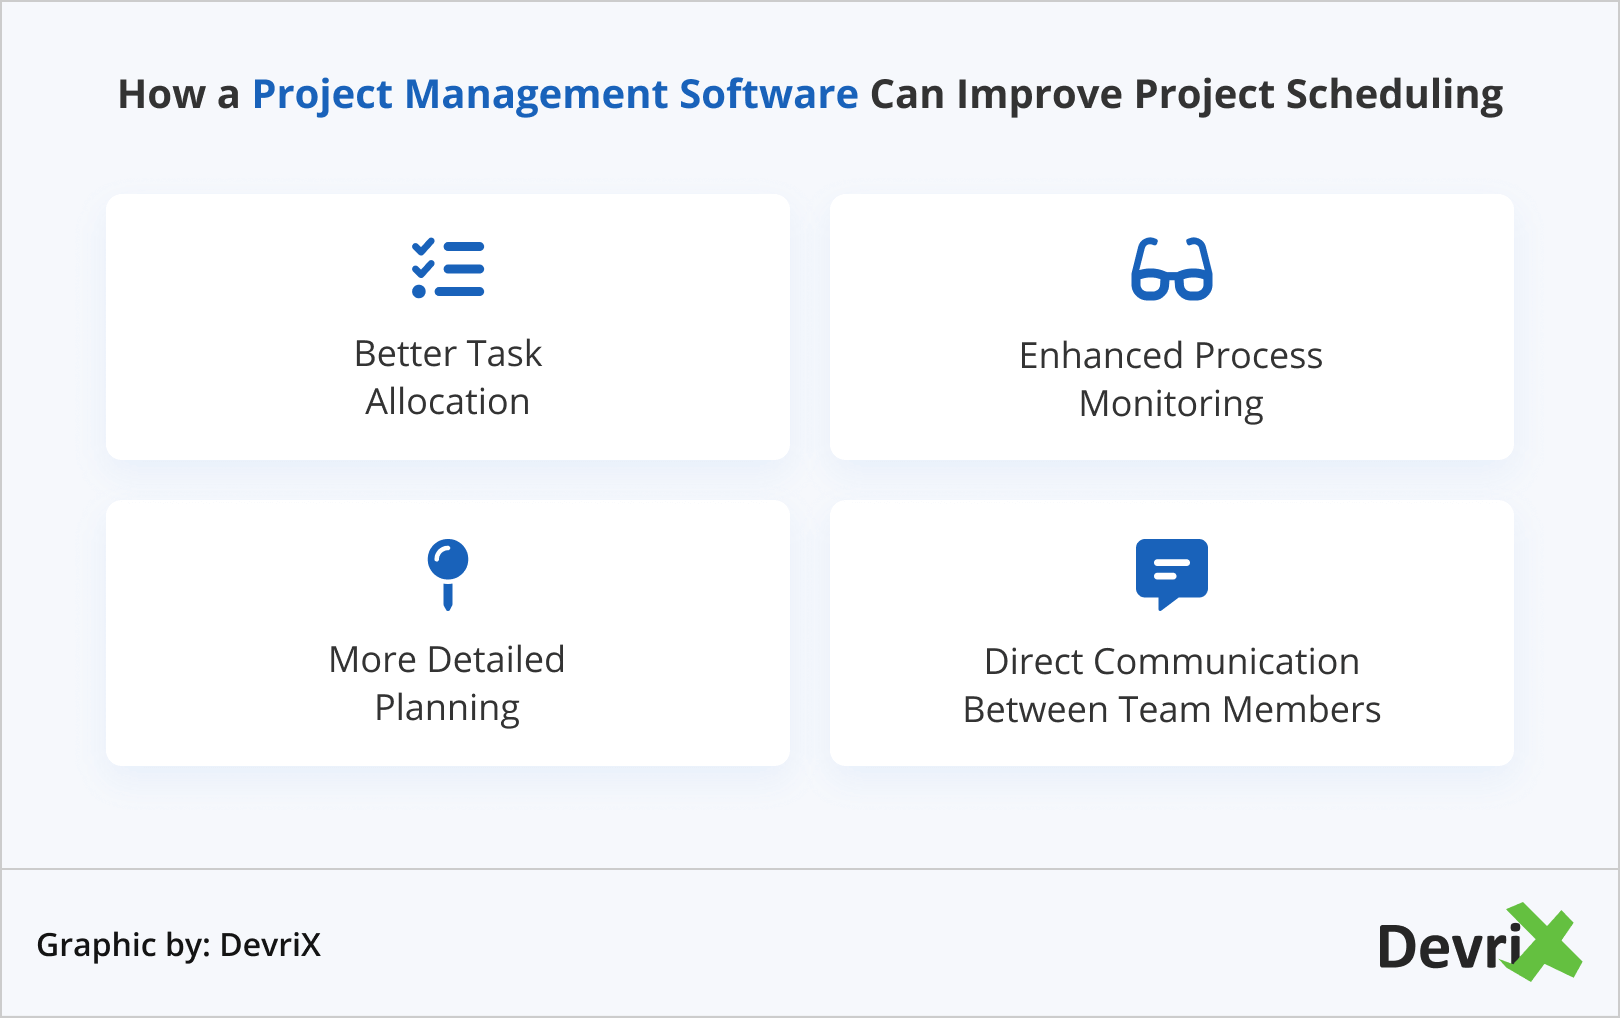Click the green X in the DevriX logo
1620x1018 pixels.
point(1545,942)
